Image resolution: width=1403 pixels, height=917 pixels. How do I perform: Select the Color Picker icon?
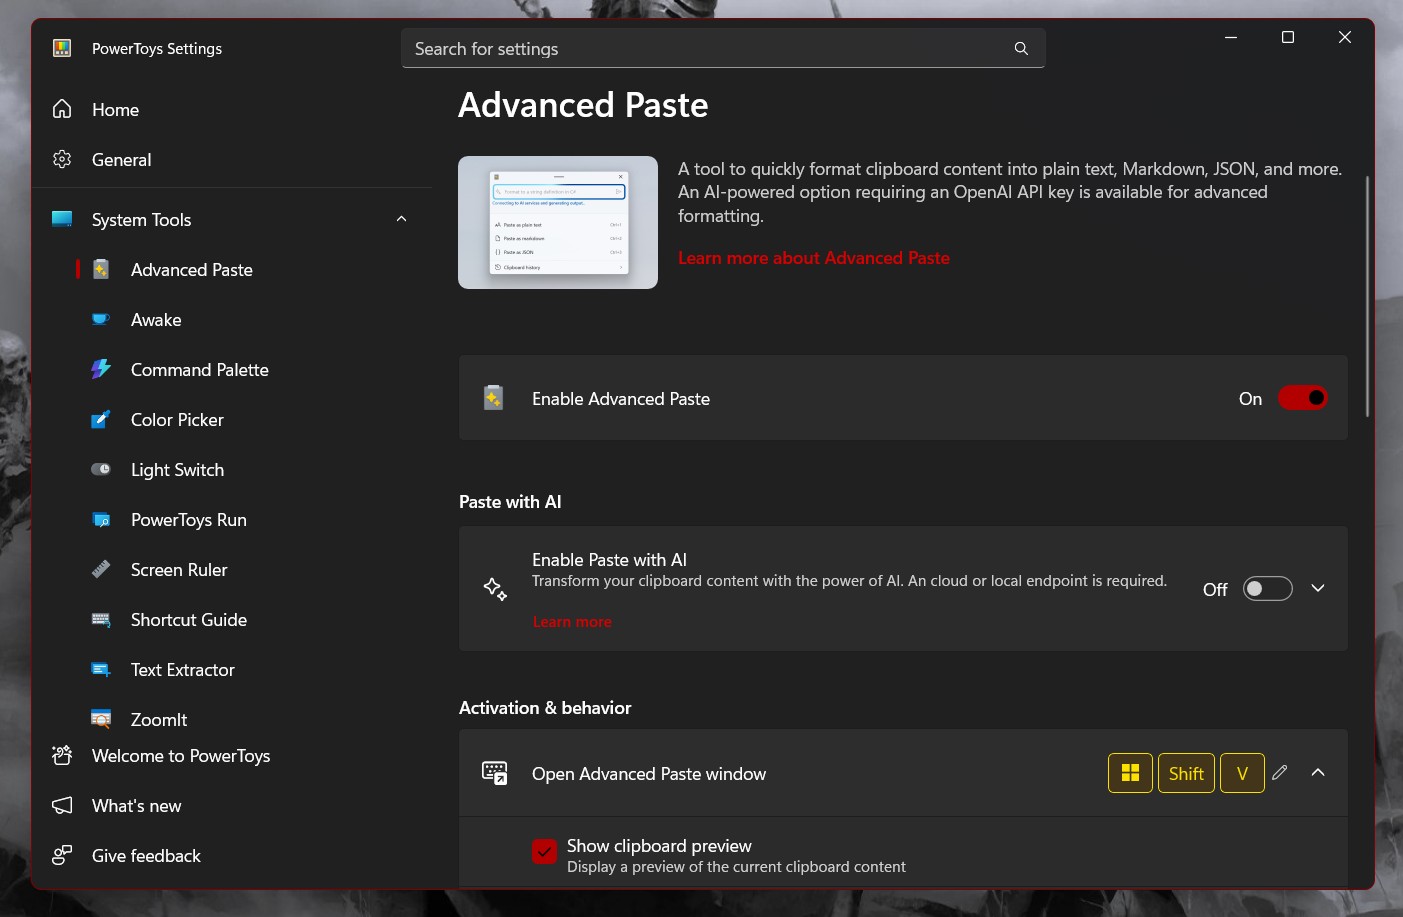pyautogui.click(x=100, y=419)
